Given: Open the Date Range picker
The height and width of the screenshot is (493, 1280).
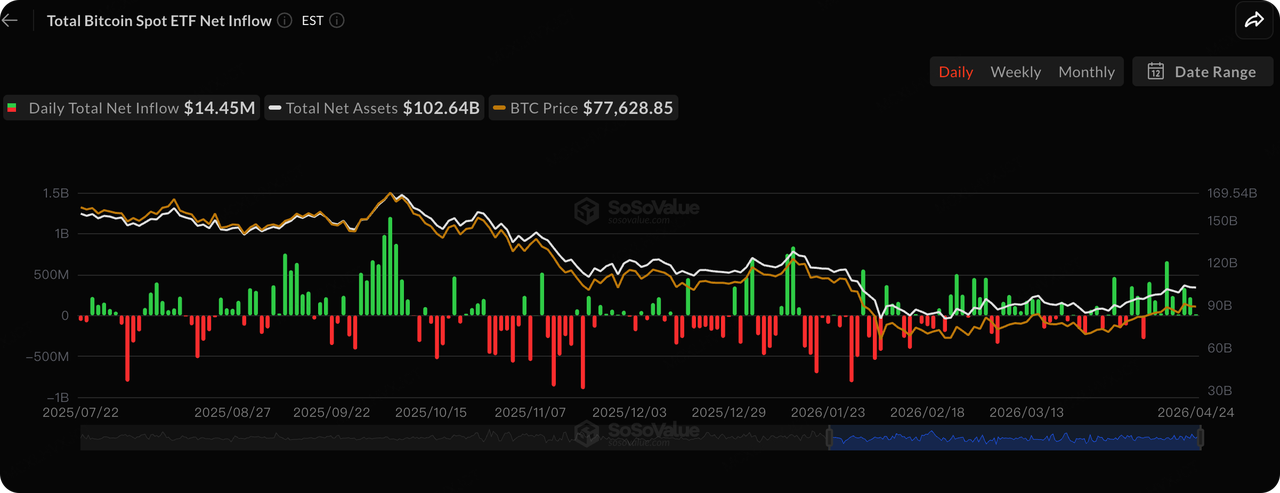Looking at the screenshot, I should (x=1202, y=72).
